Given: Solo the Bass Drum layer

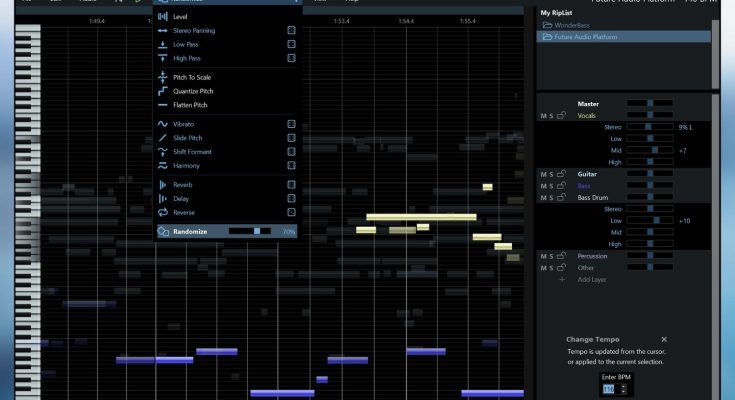Looking at the screenshot, I should (552, 198).
